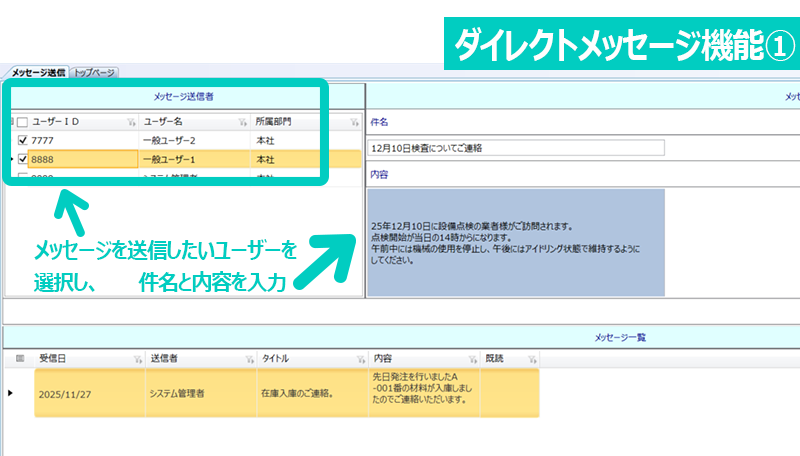
Task: Click the 在庫入庫のご連絡 title cell
Action: (310, 393)
